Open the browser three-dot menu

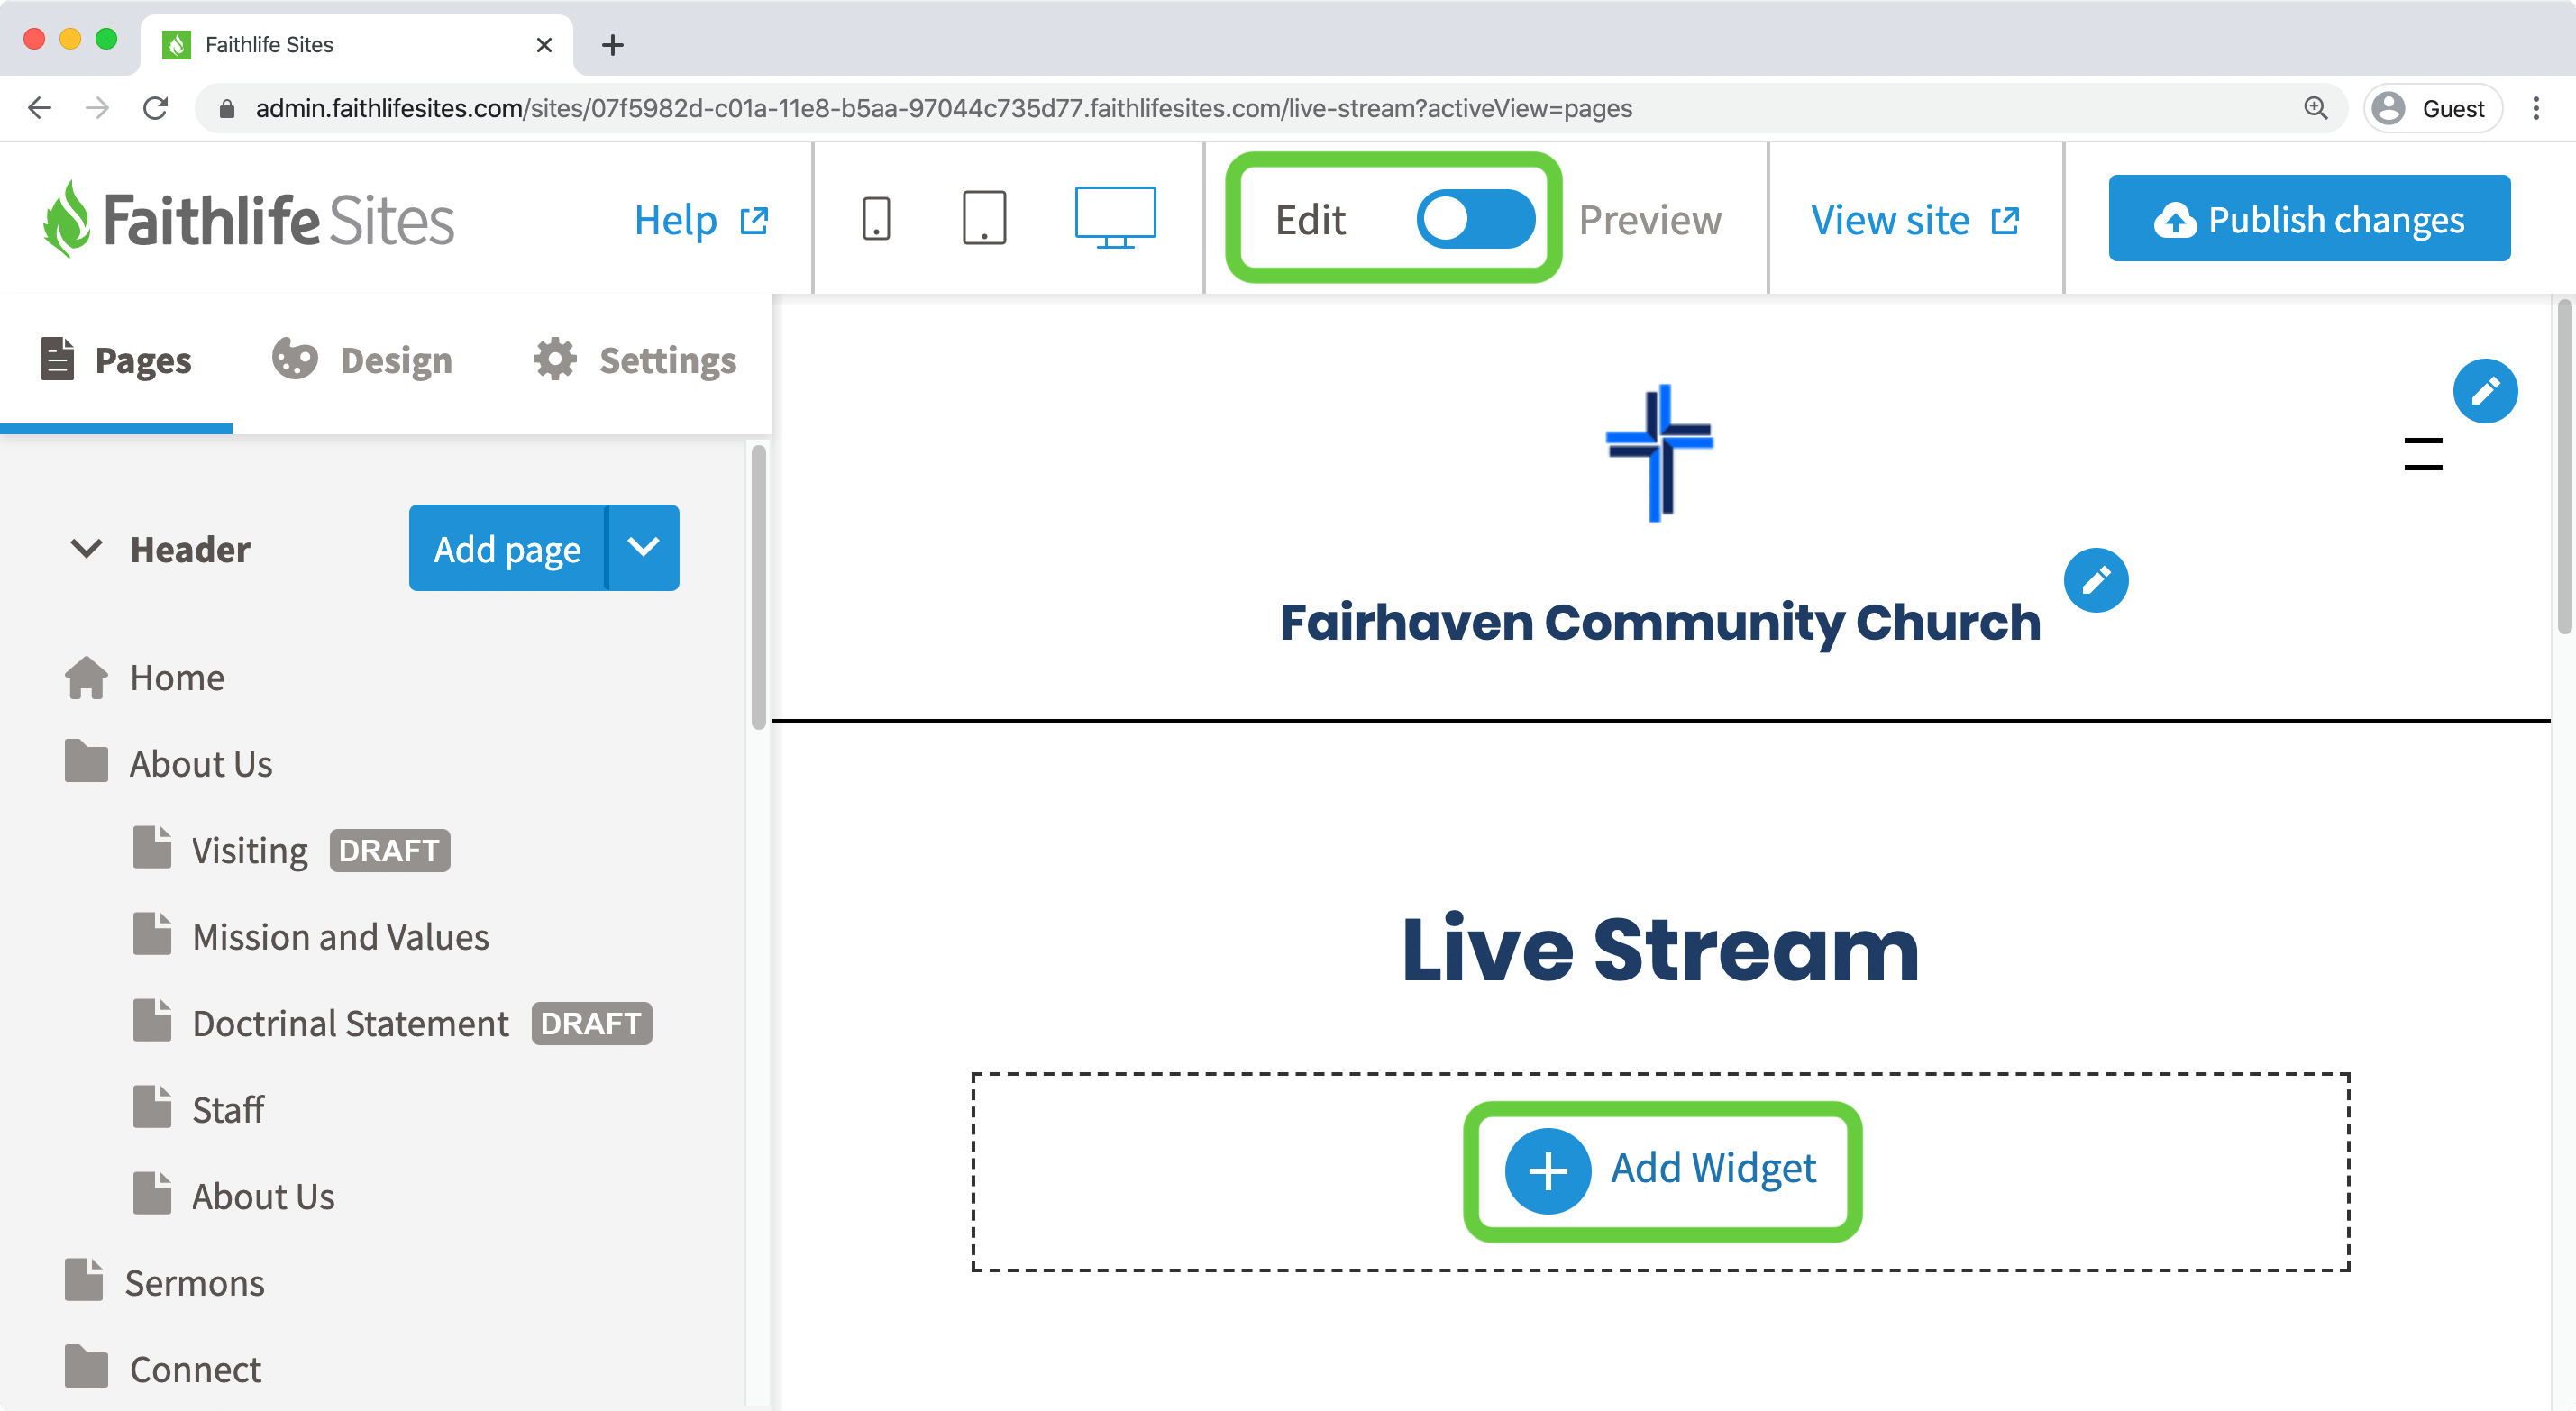tap(2536, 108)
